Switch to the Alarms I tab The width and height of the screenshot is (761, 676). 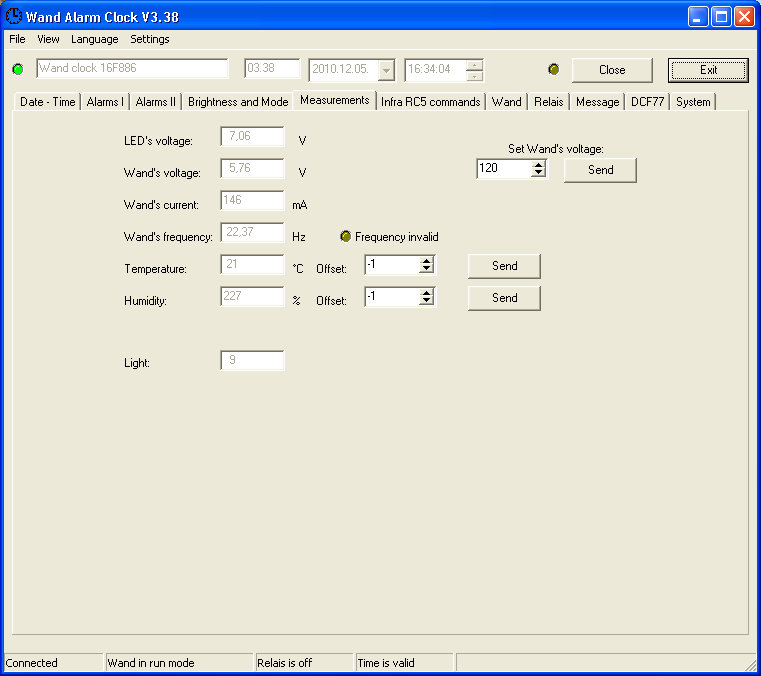click(x=105, y=102)
